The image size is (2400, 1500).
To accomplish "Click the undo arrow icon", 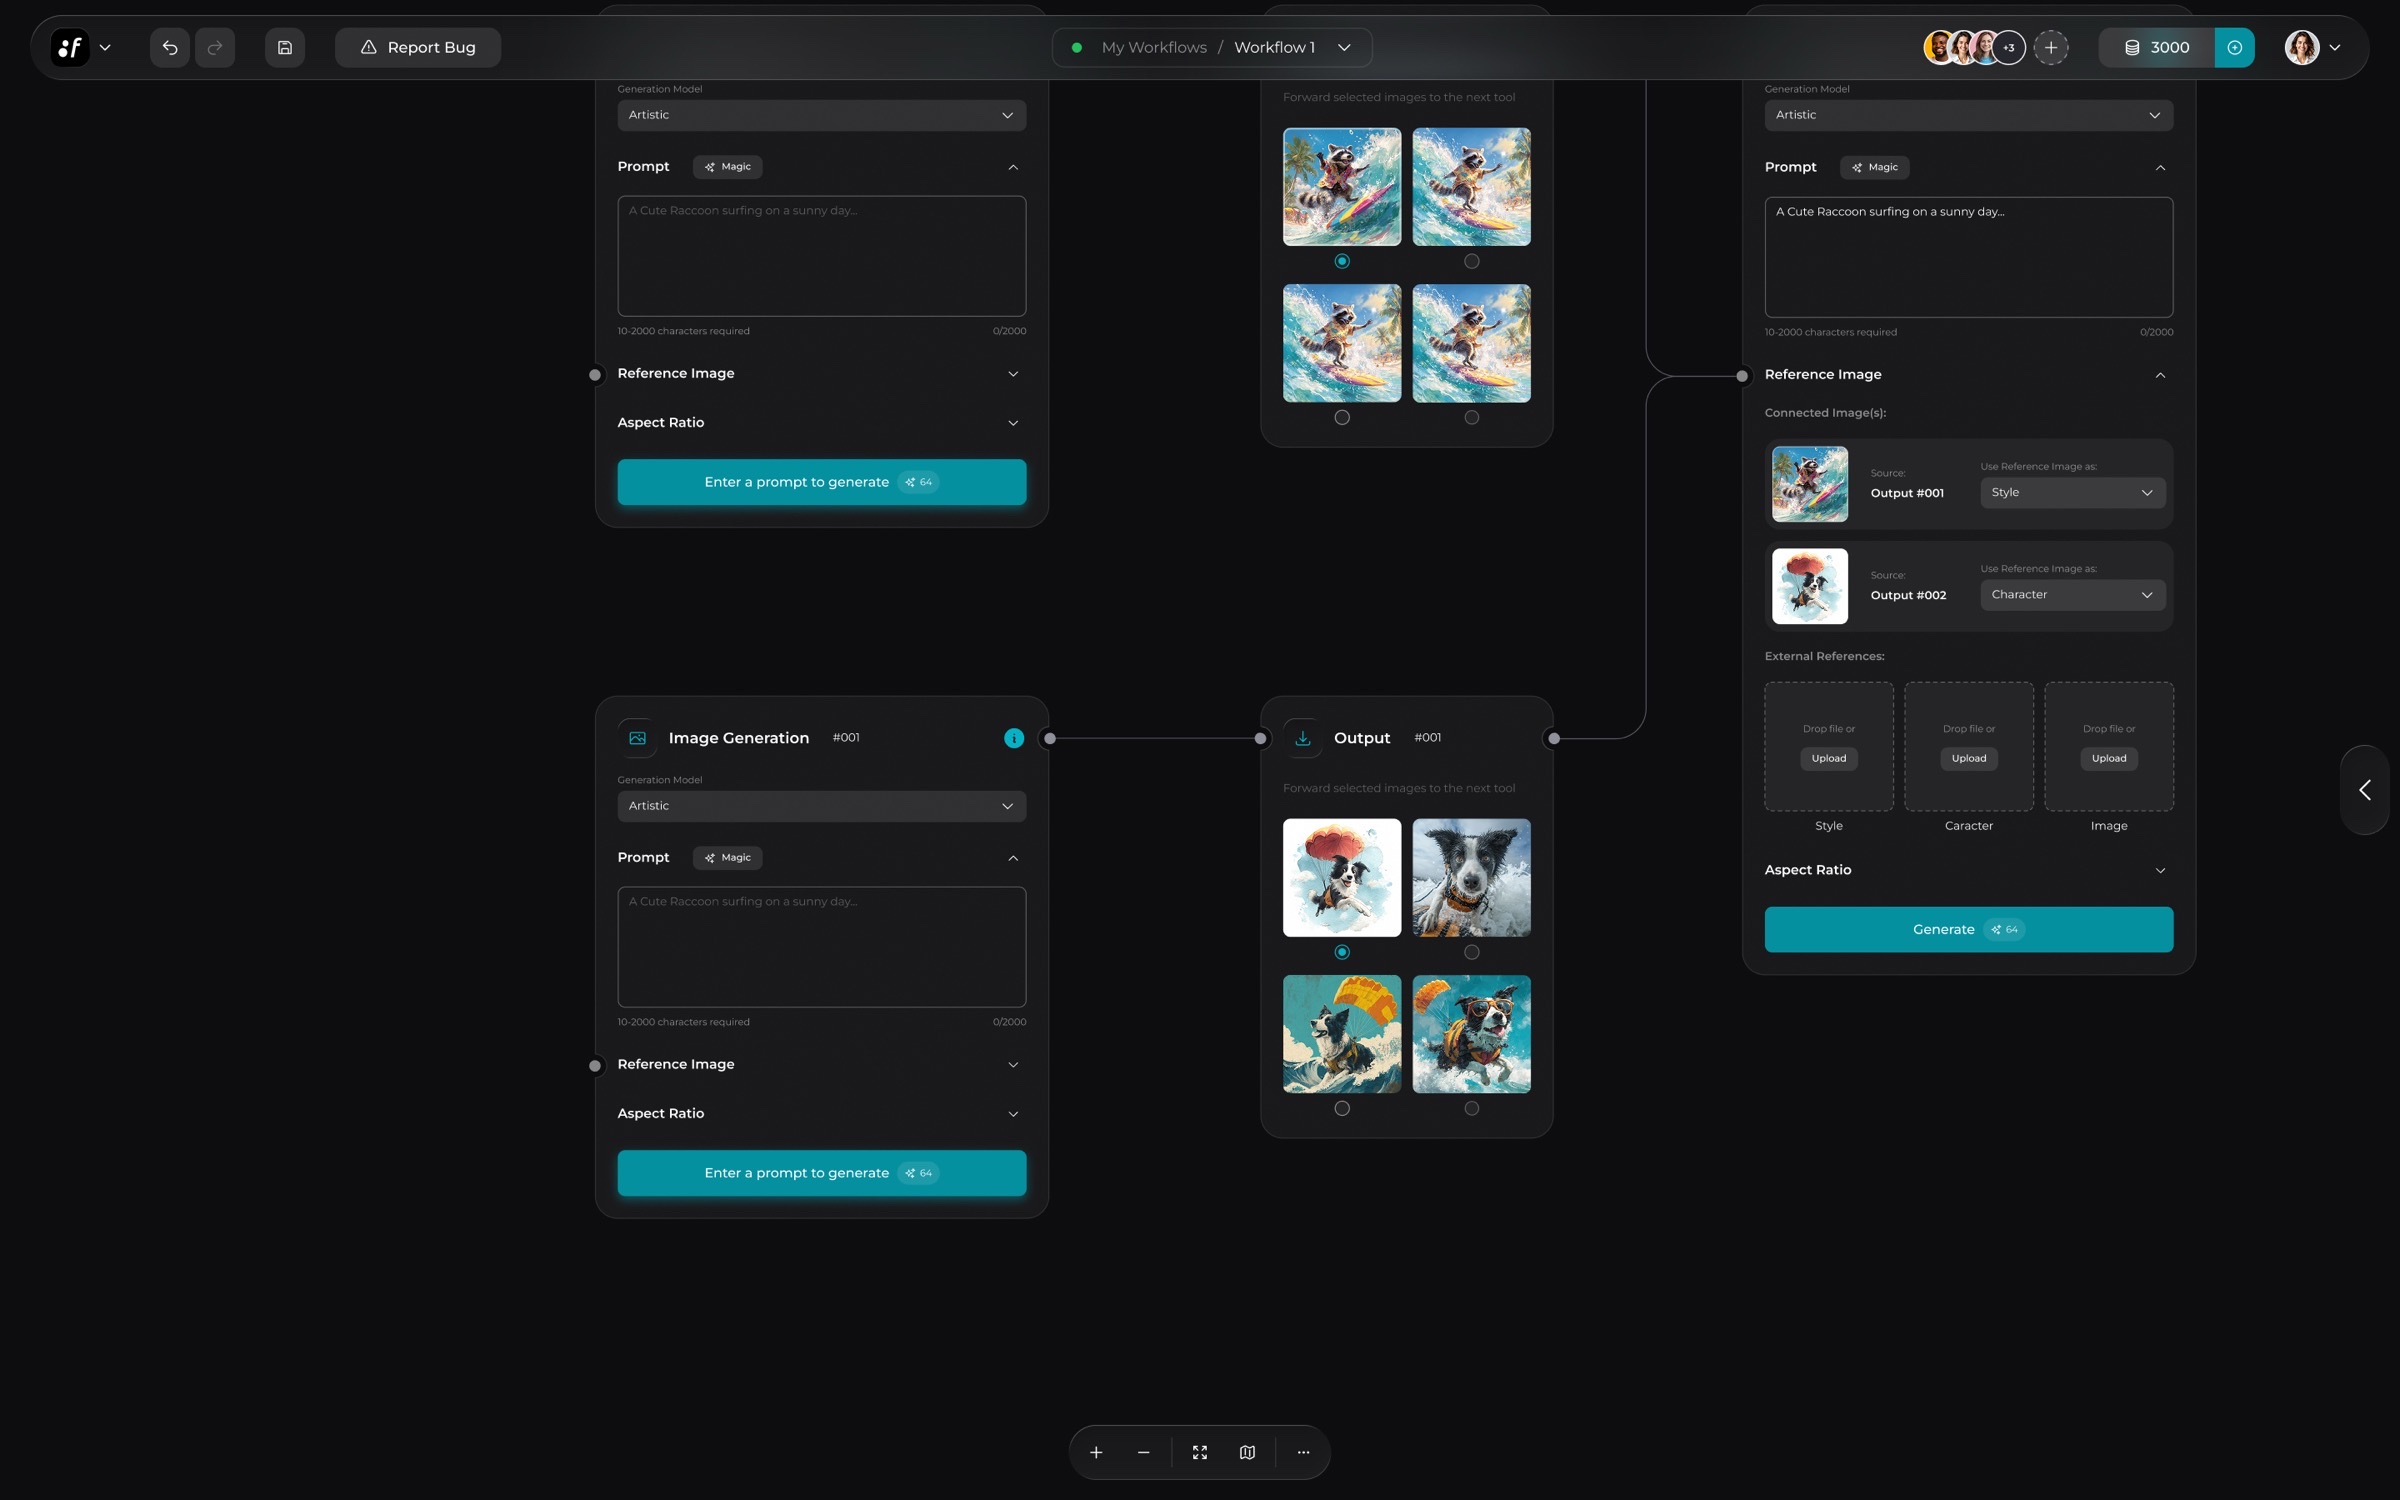I will 170,47.
